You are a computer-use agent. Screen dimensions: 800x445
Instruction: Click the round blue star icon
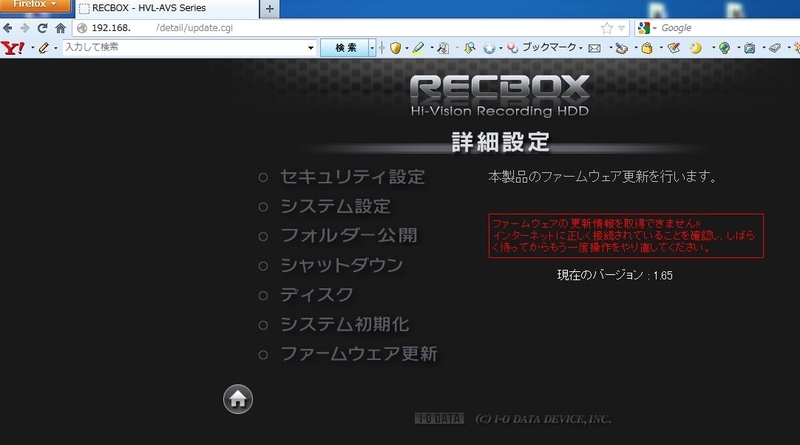tap(489, 48)
